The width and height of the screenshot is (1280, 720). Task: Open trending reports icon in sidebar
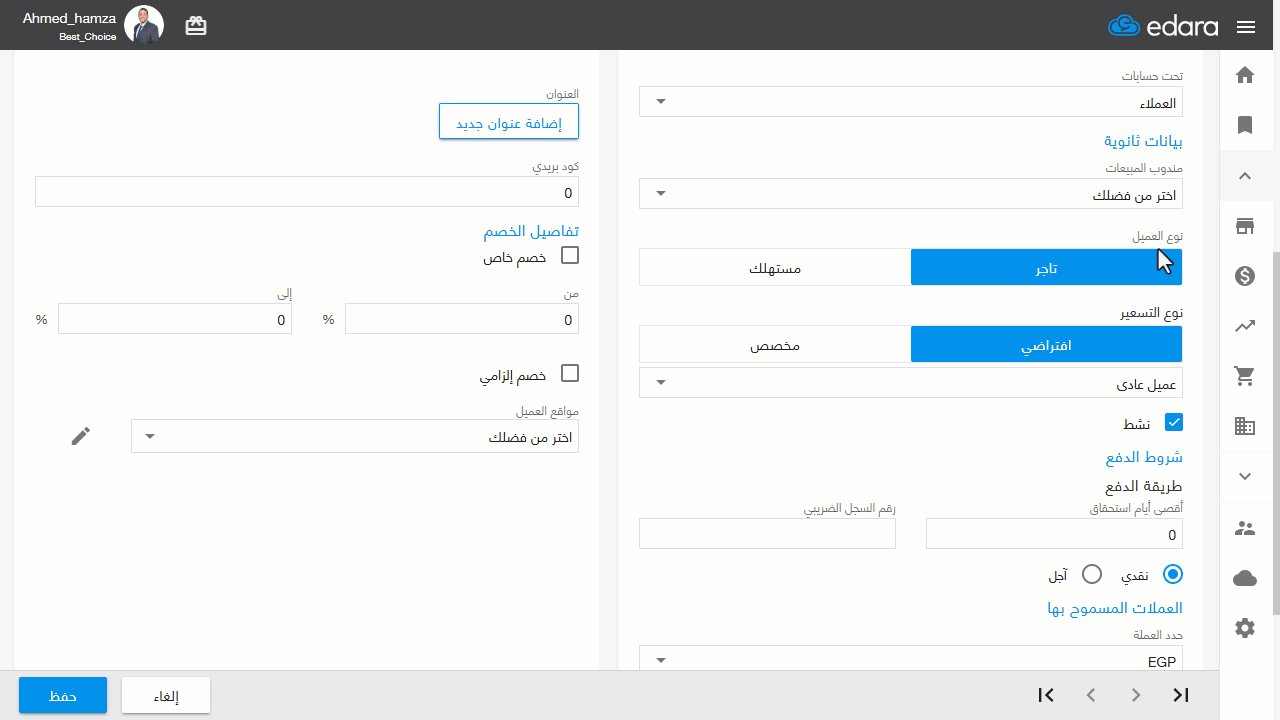point(1245,326)
